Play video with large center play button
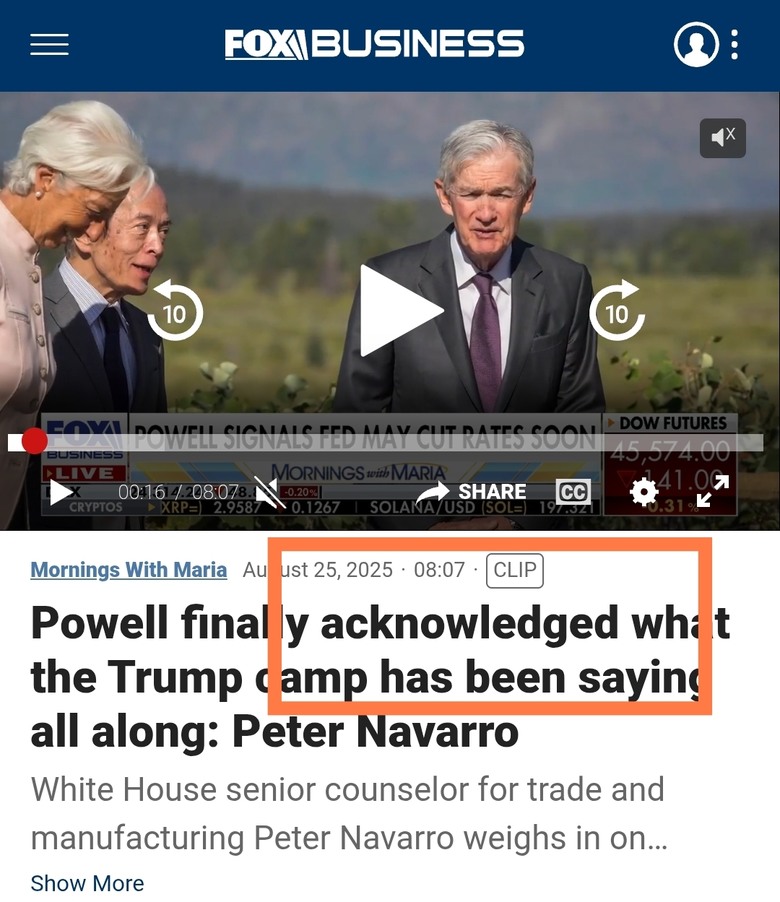The width and height of the screenshot is (780, 902). click(400, 311)
